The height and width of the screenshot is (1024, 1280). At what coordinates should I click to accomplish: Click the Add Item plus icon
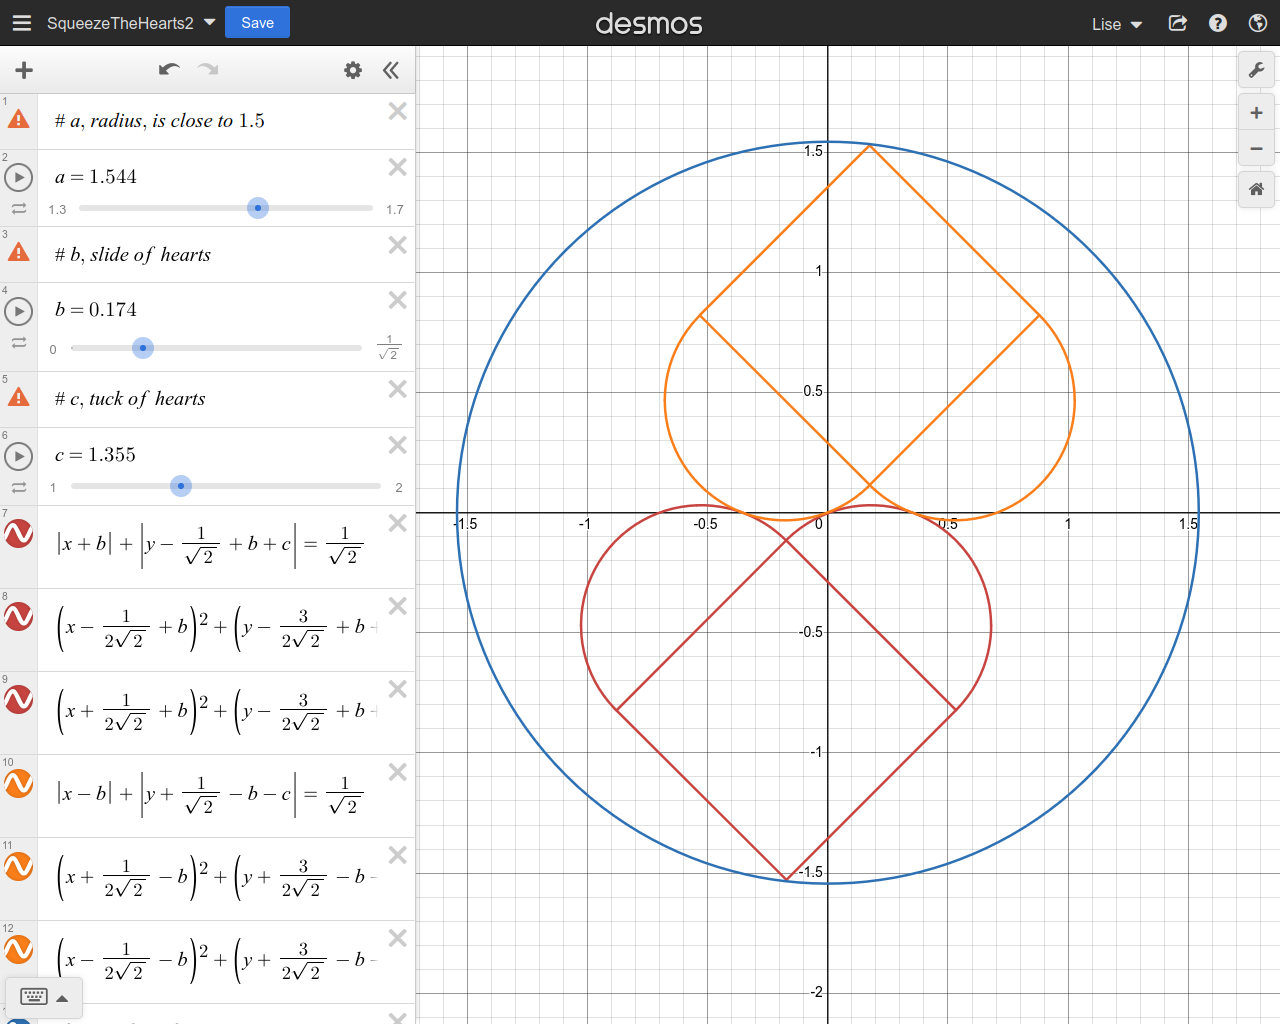pos(24,70)
